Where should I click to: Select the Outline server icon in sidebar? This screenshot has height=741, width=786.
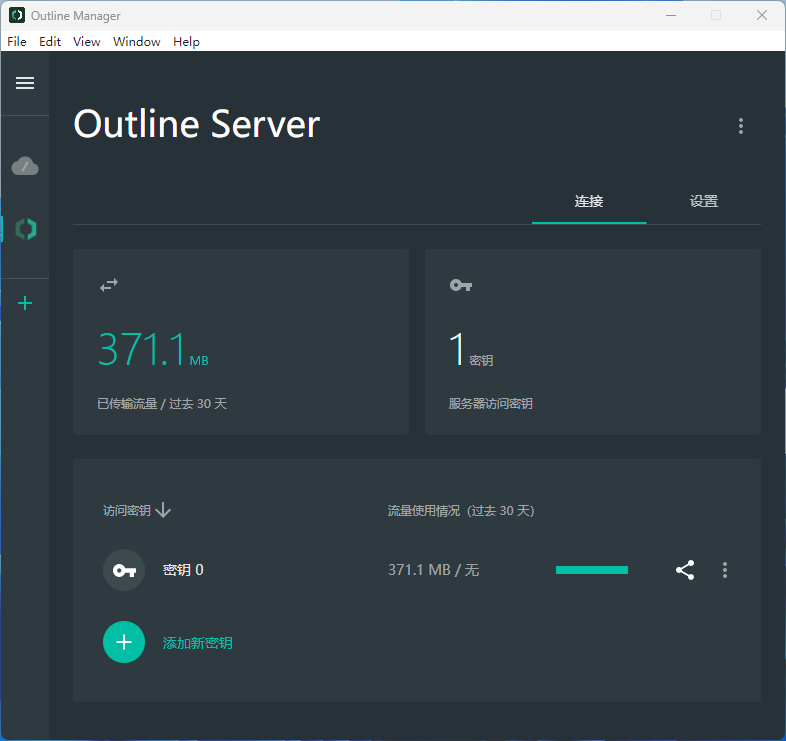(26, 229)
